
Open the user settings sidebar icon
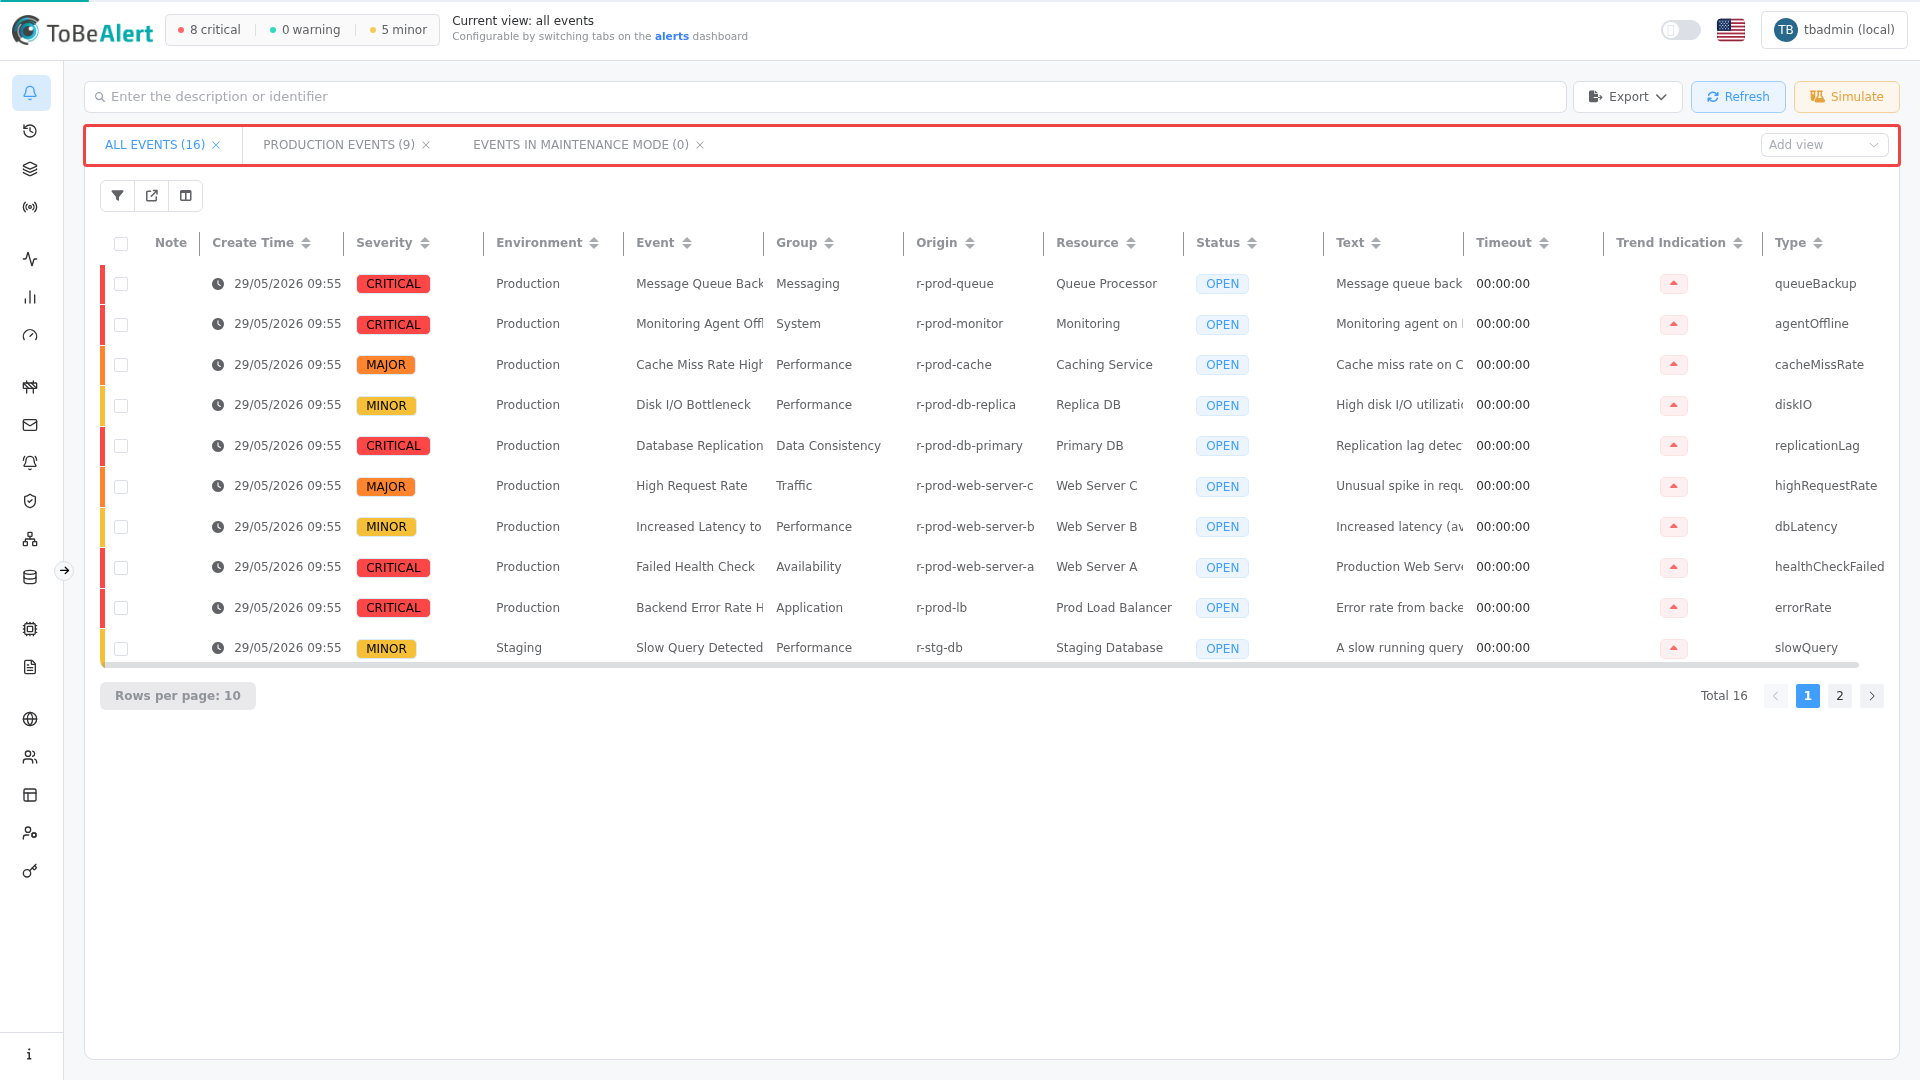pyautogui.click(x=30, y=833)
